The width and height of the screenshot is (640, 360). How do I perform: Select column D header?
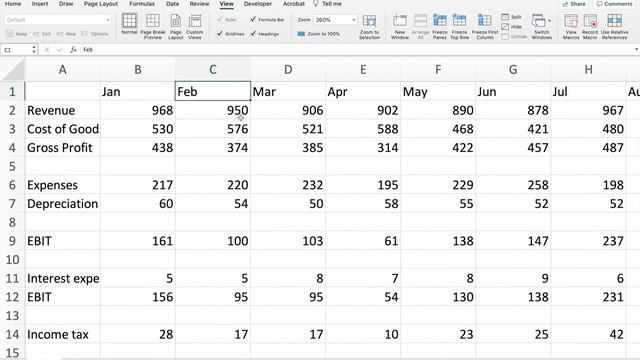click(x=288, y=70)
